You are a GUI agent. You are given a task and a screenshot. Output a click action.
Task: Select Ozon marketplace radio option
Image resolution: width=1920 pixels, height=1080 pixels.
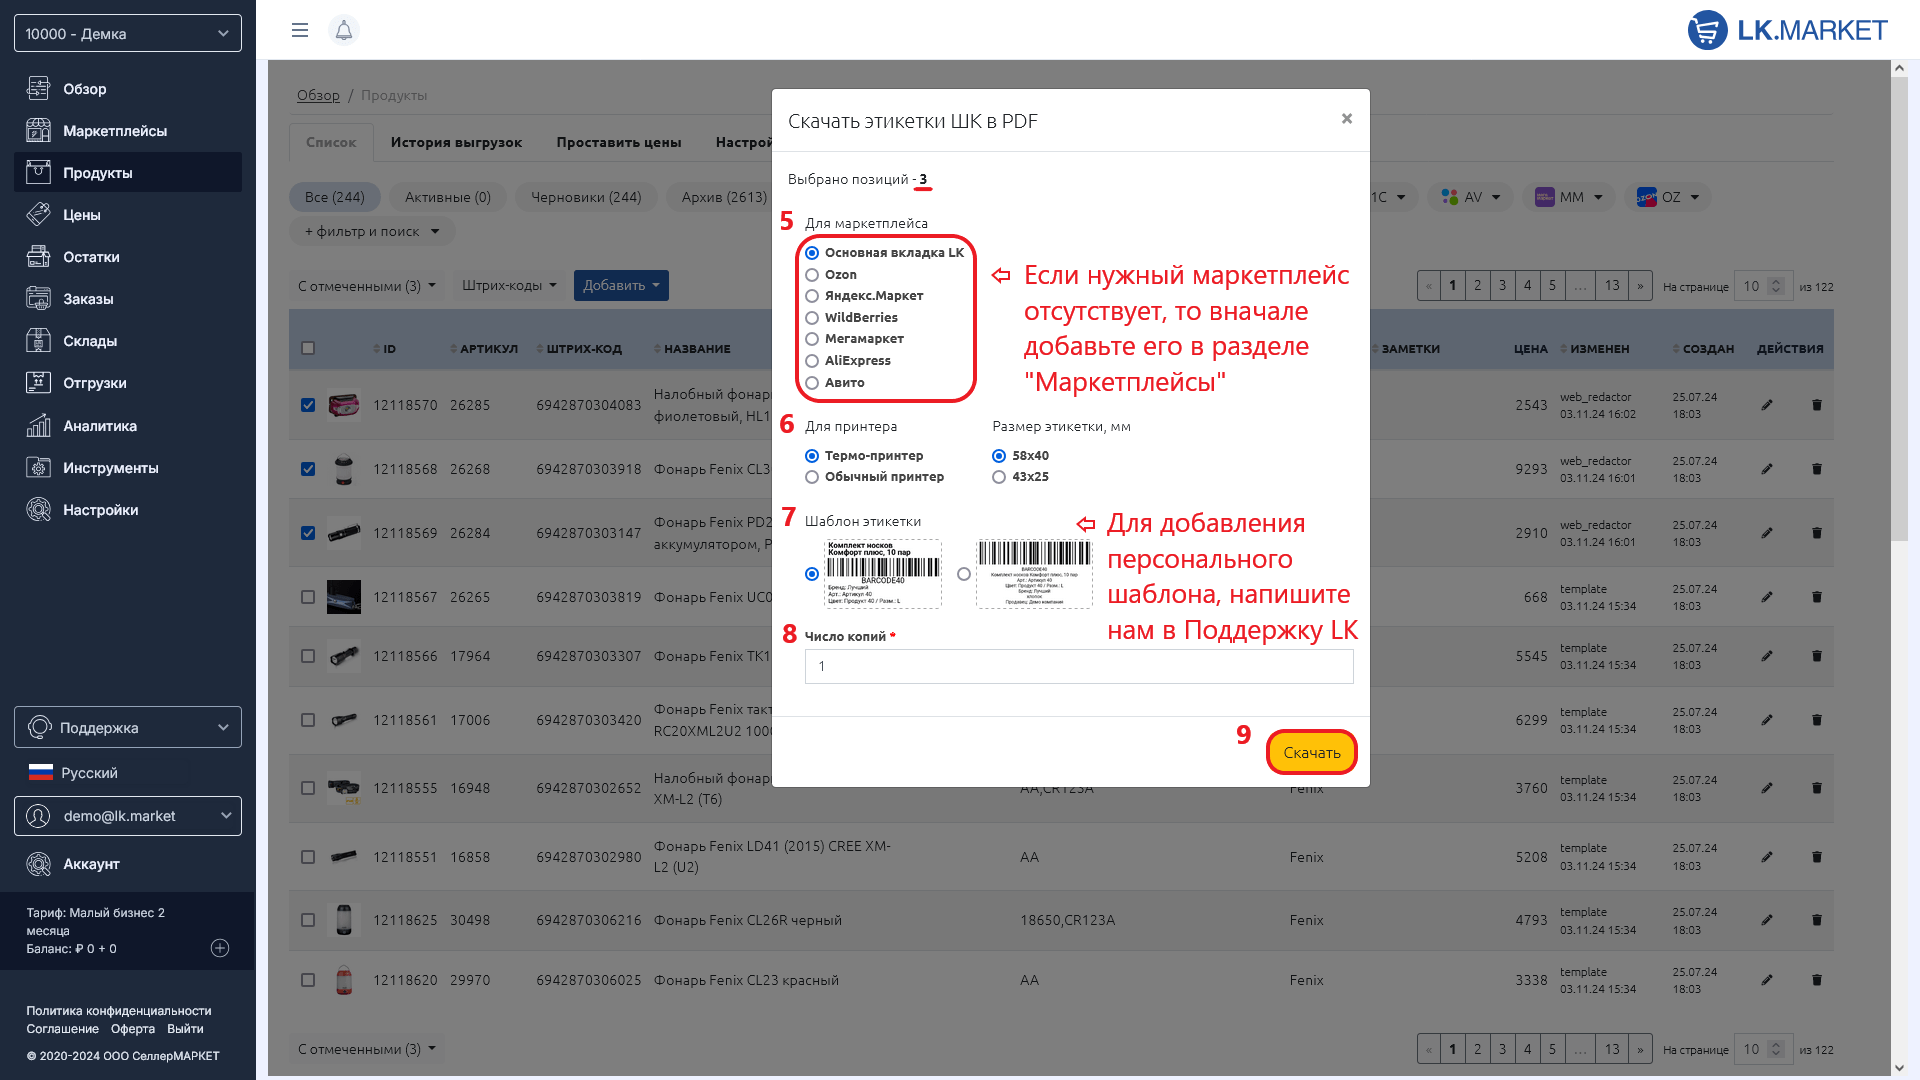tap(812, 275)
